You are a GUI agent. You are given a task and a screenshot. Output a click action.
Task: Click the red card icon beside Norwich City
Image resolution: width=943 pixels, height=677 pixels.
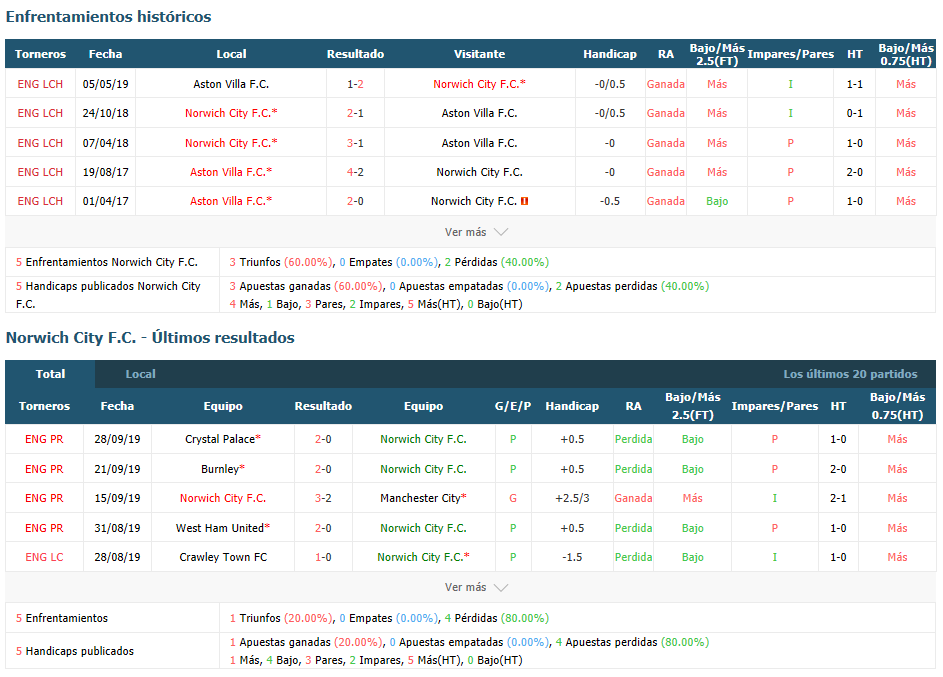coord(524,201)
